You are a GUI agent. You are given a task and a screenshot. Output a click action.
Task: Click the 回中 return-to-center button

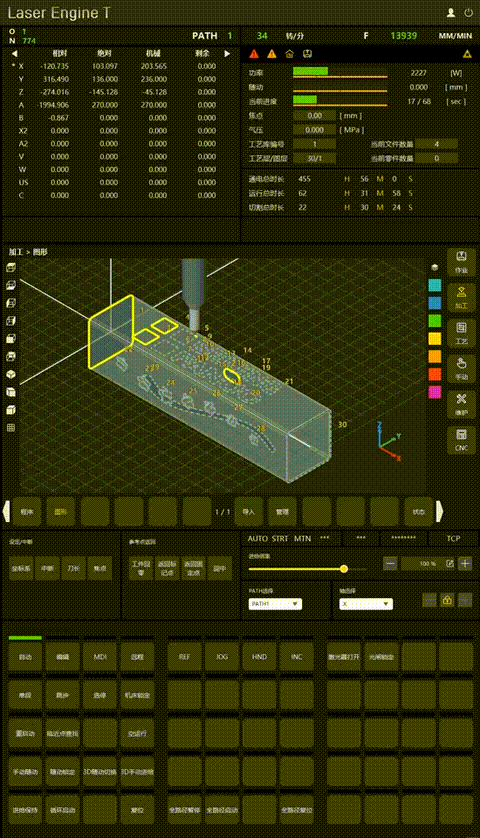(220, 569)
